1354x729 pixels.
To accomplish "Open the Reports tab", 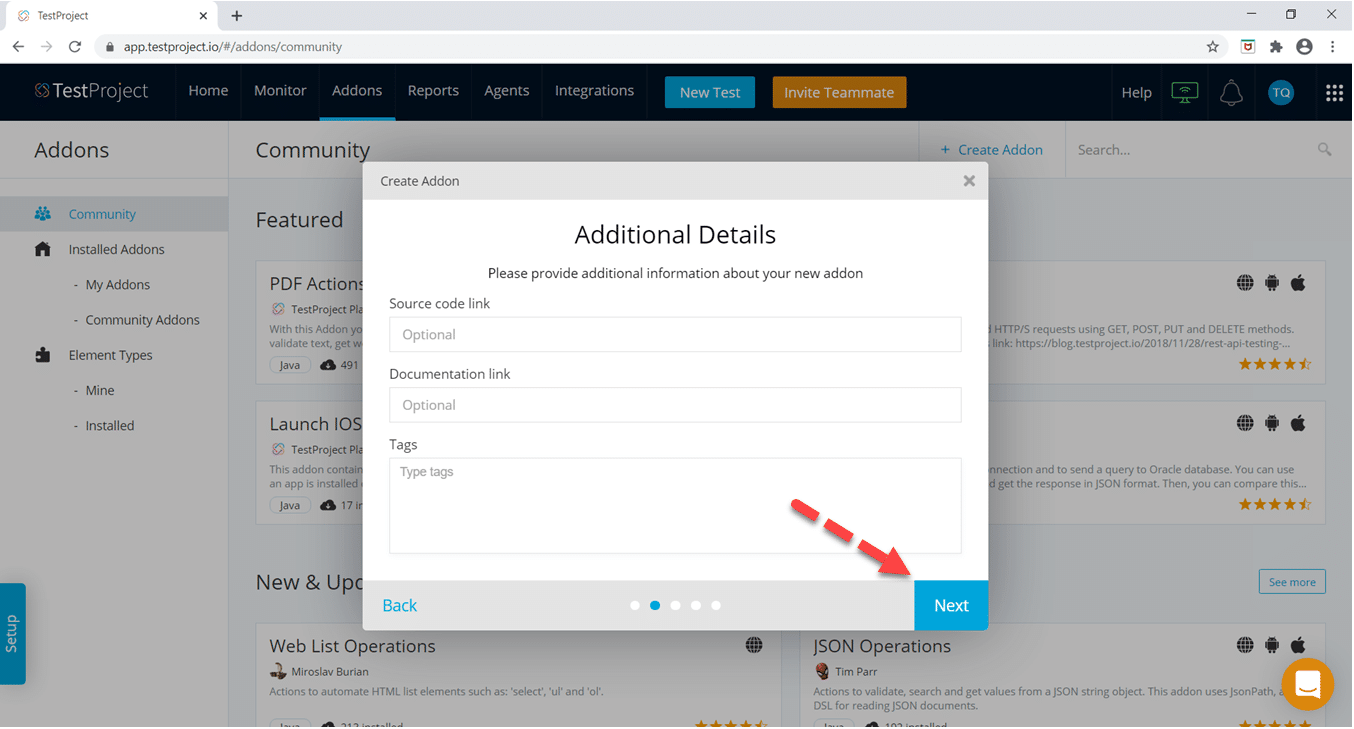I will point(433,91).
